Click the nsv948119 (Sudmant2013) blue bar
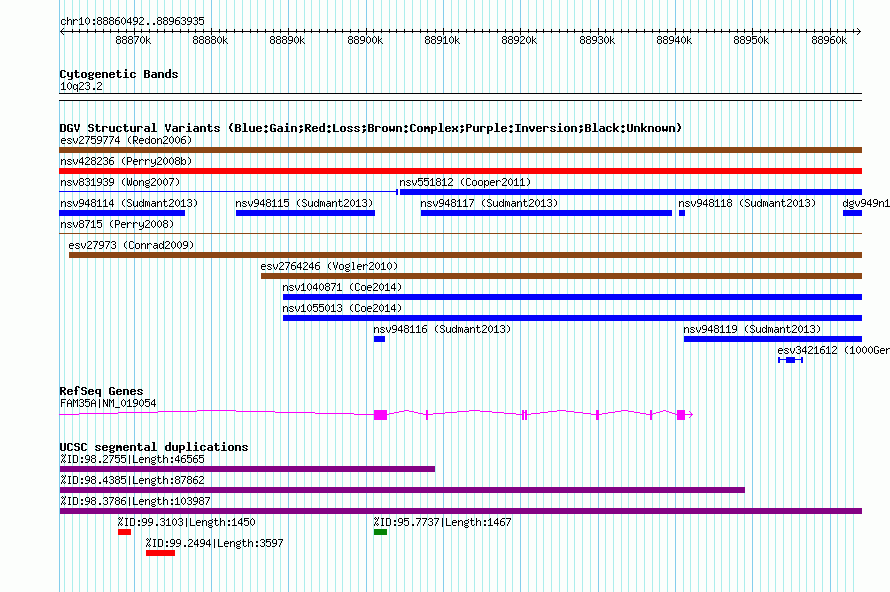This screenshot has width=890, height=592. [773, 339]
